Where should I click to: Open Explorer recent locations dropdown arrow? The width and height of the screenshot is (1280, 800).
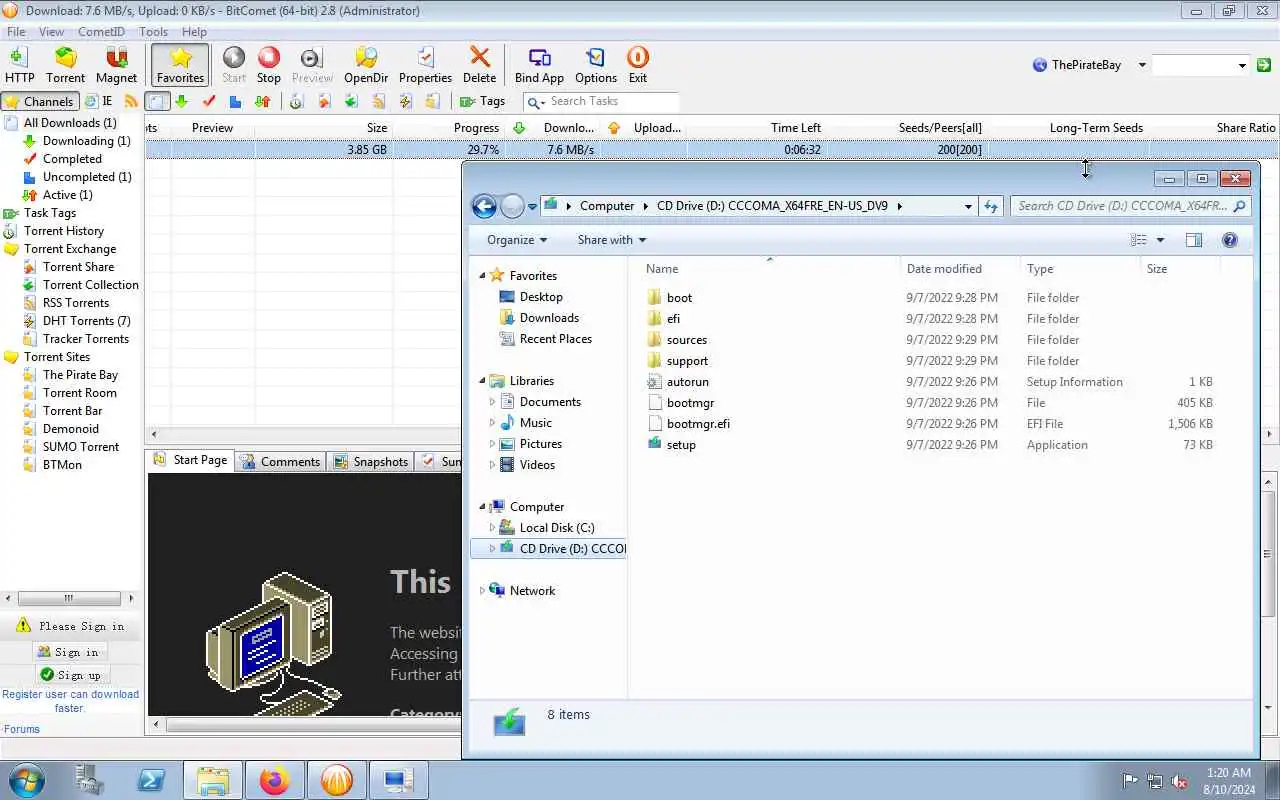[x=532, y=206]
